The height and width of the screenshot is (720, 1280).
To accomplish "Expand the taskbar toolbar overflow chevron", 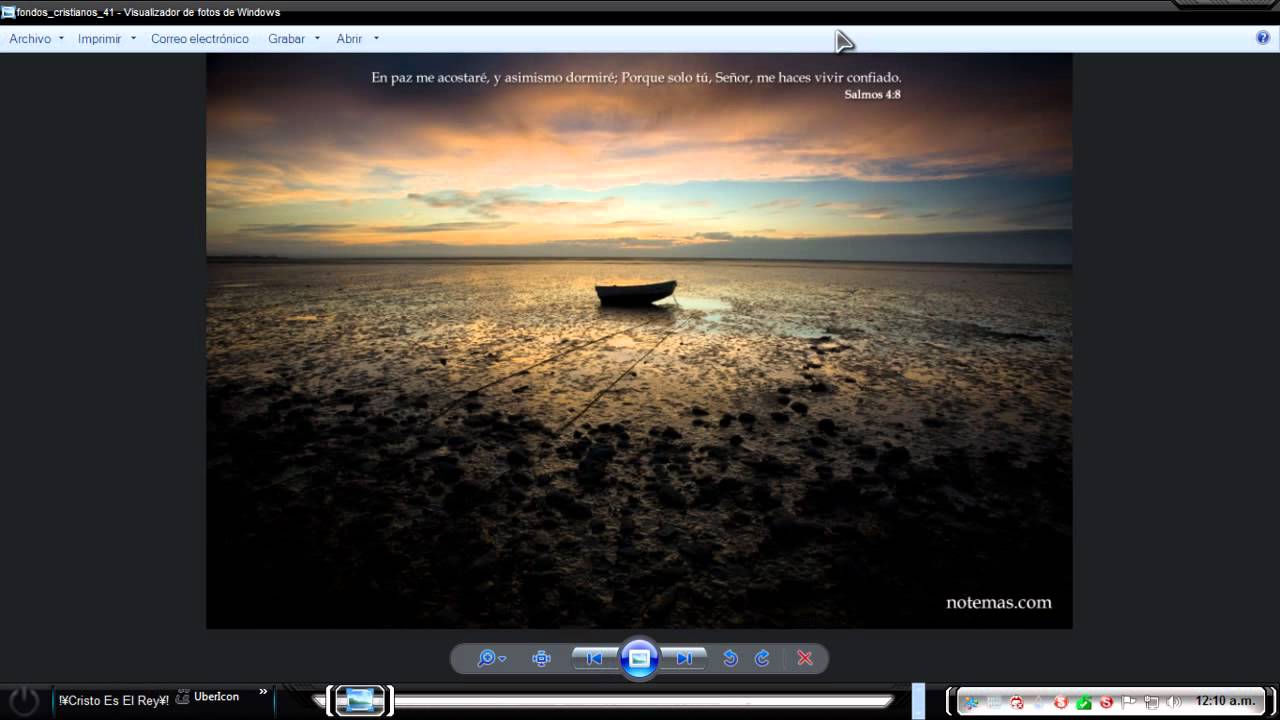I will coord(264,691).
